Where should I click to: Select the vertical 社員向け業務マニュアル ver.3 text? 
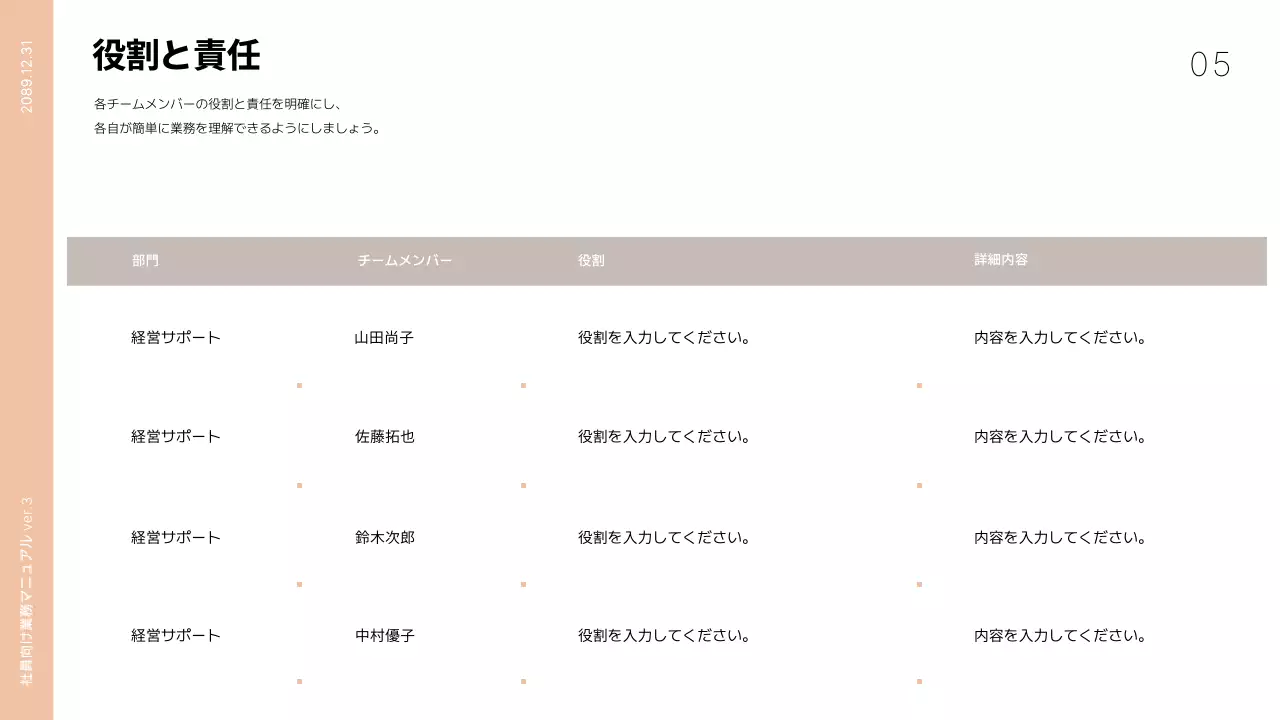pyautogui.click(x=27, y=590)
